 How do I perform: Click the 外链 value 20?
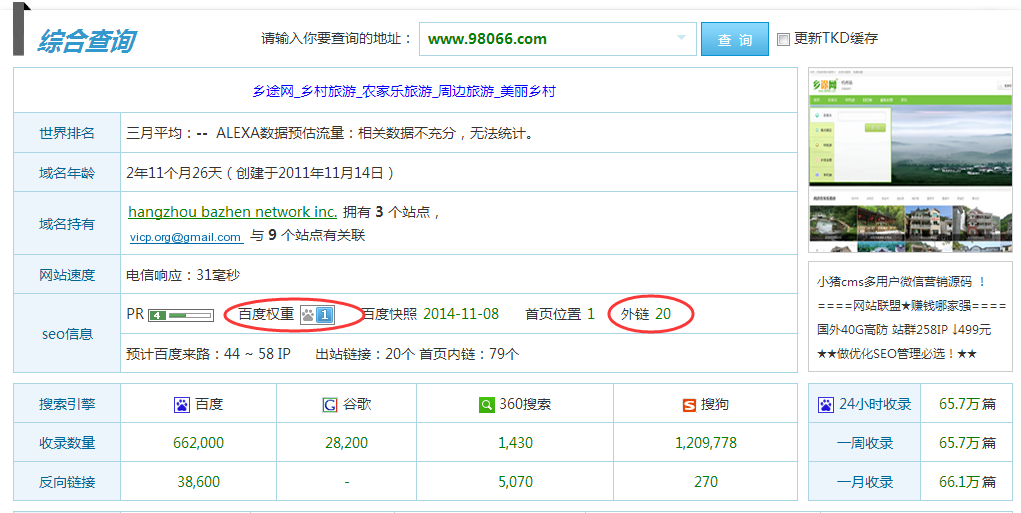click(x=663, y=314)
